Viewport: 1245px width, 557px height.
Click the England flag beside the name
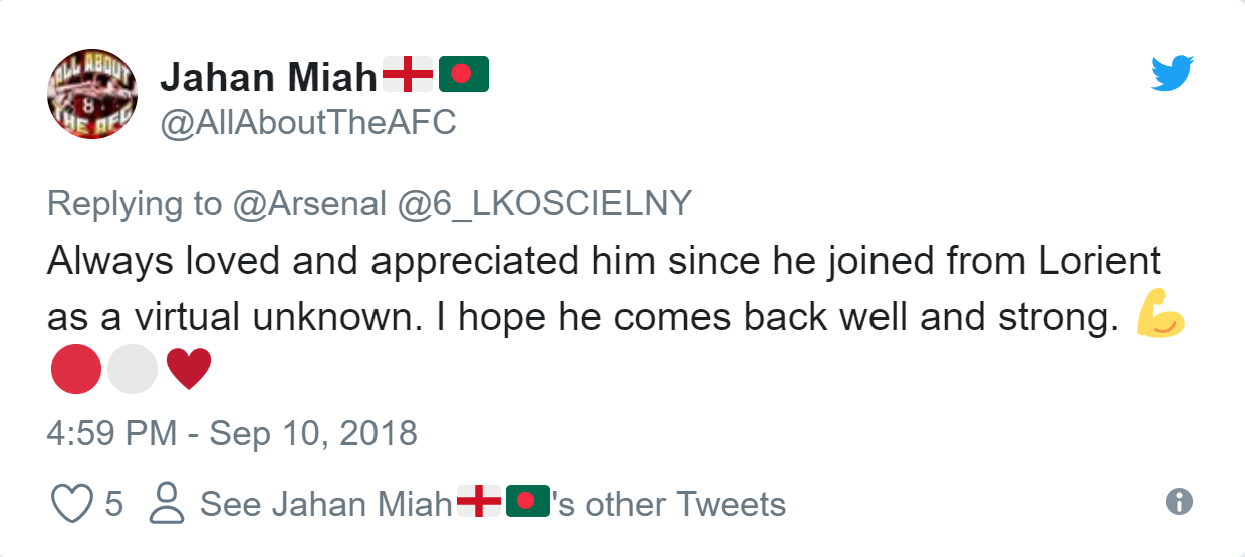[409, 74]
